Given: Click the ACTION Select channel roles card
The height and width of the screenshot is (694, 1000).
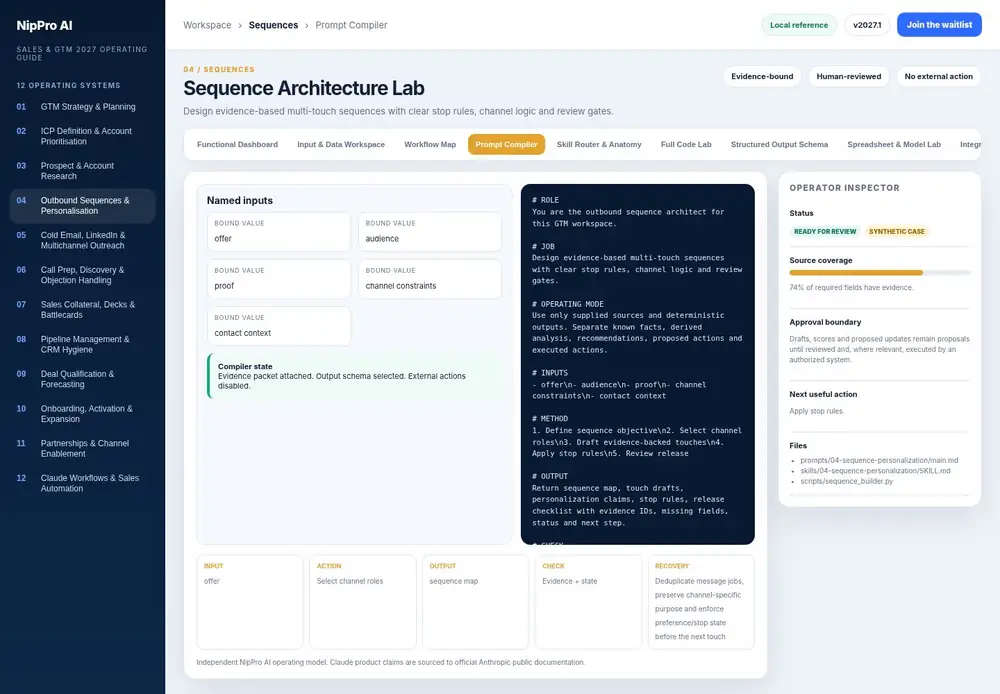Looking at the screenshot, I should [363, 602].
